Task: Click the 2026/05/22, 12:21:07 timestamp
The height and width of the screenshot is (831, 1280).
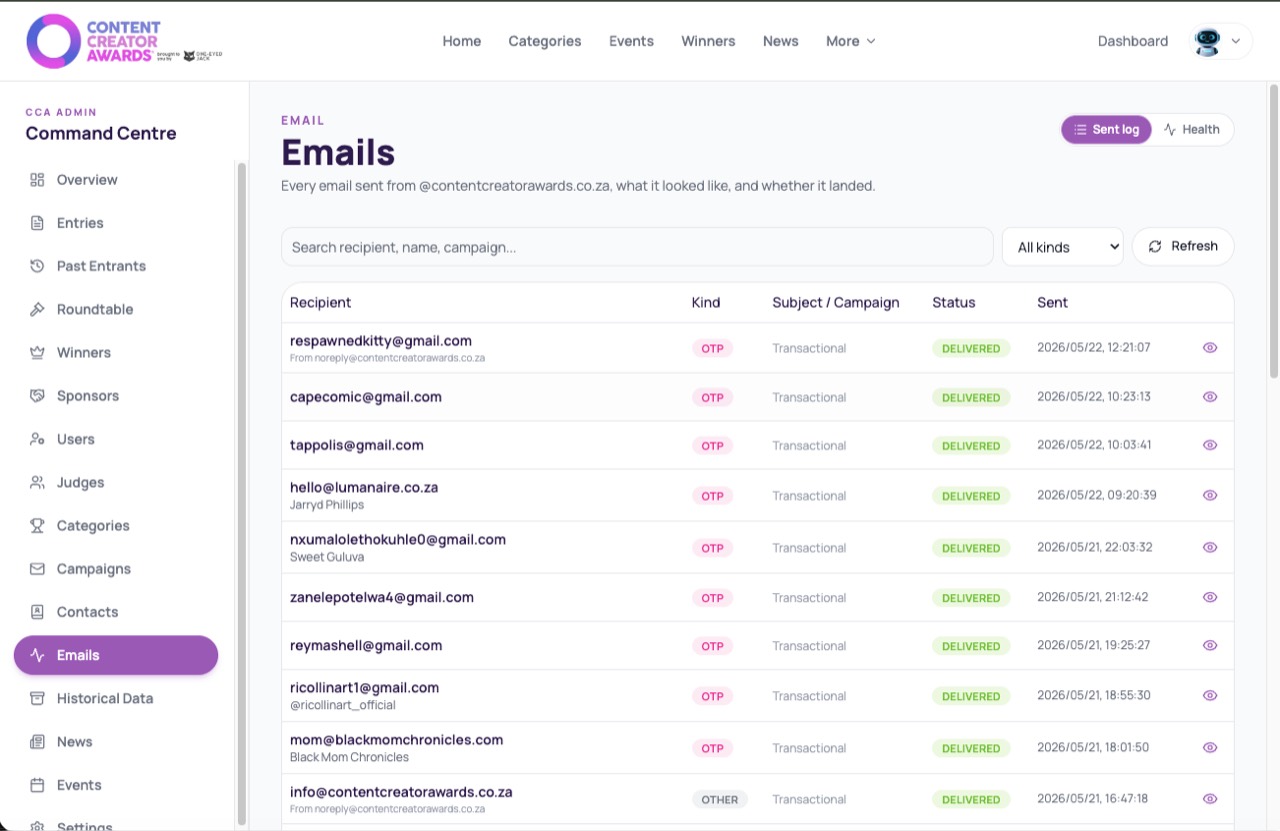Action: (x=1094, y=348)
